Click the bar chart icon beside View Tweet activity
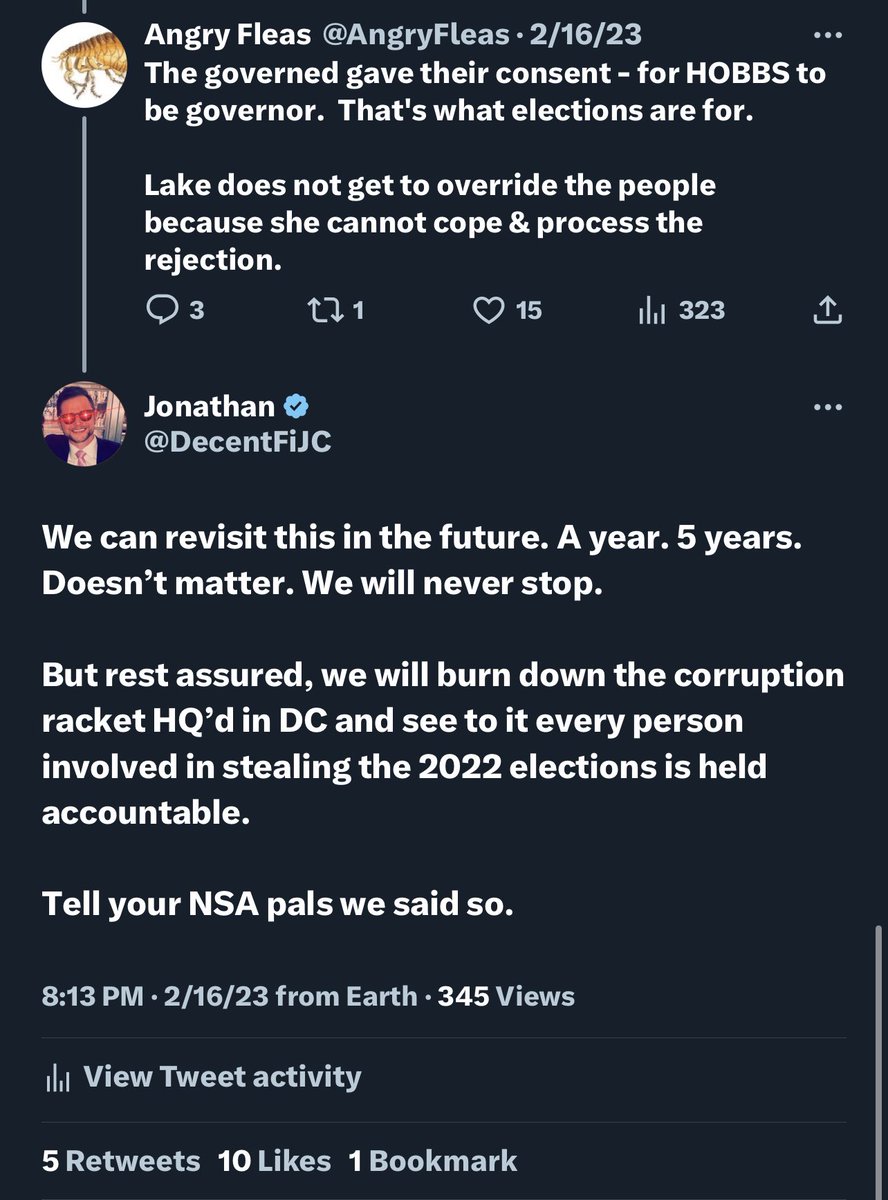 pyautogui.click(x=58, y=1077)
